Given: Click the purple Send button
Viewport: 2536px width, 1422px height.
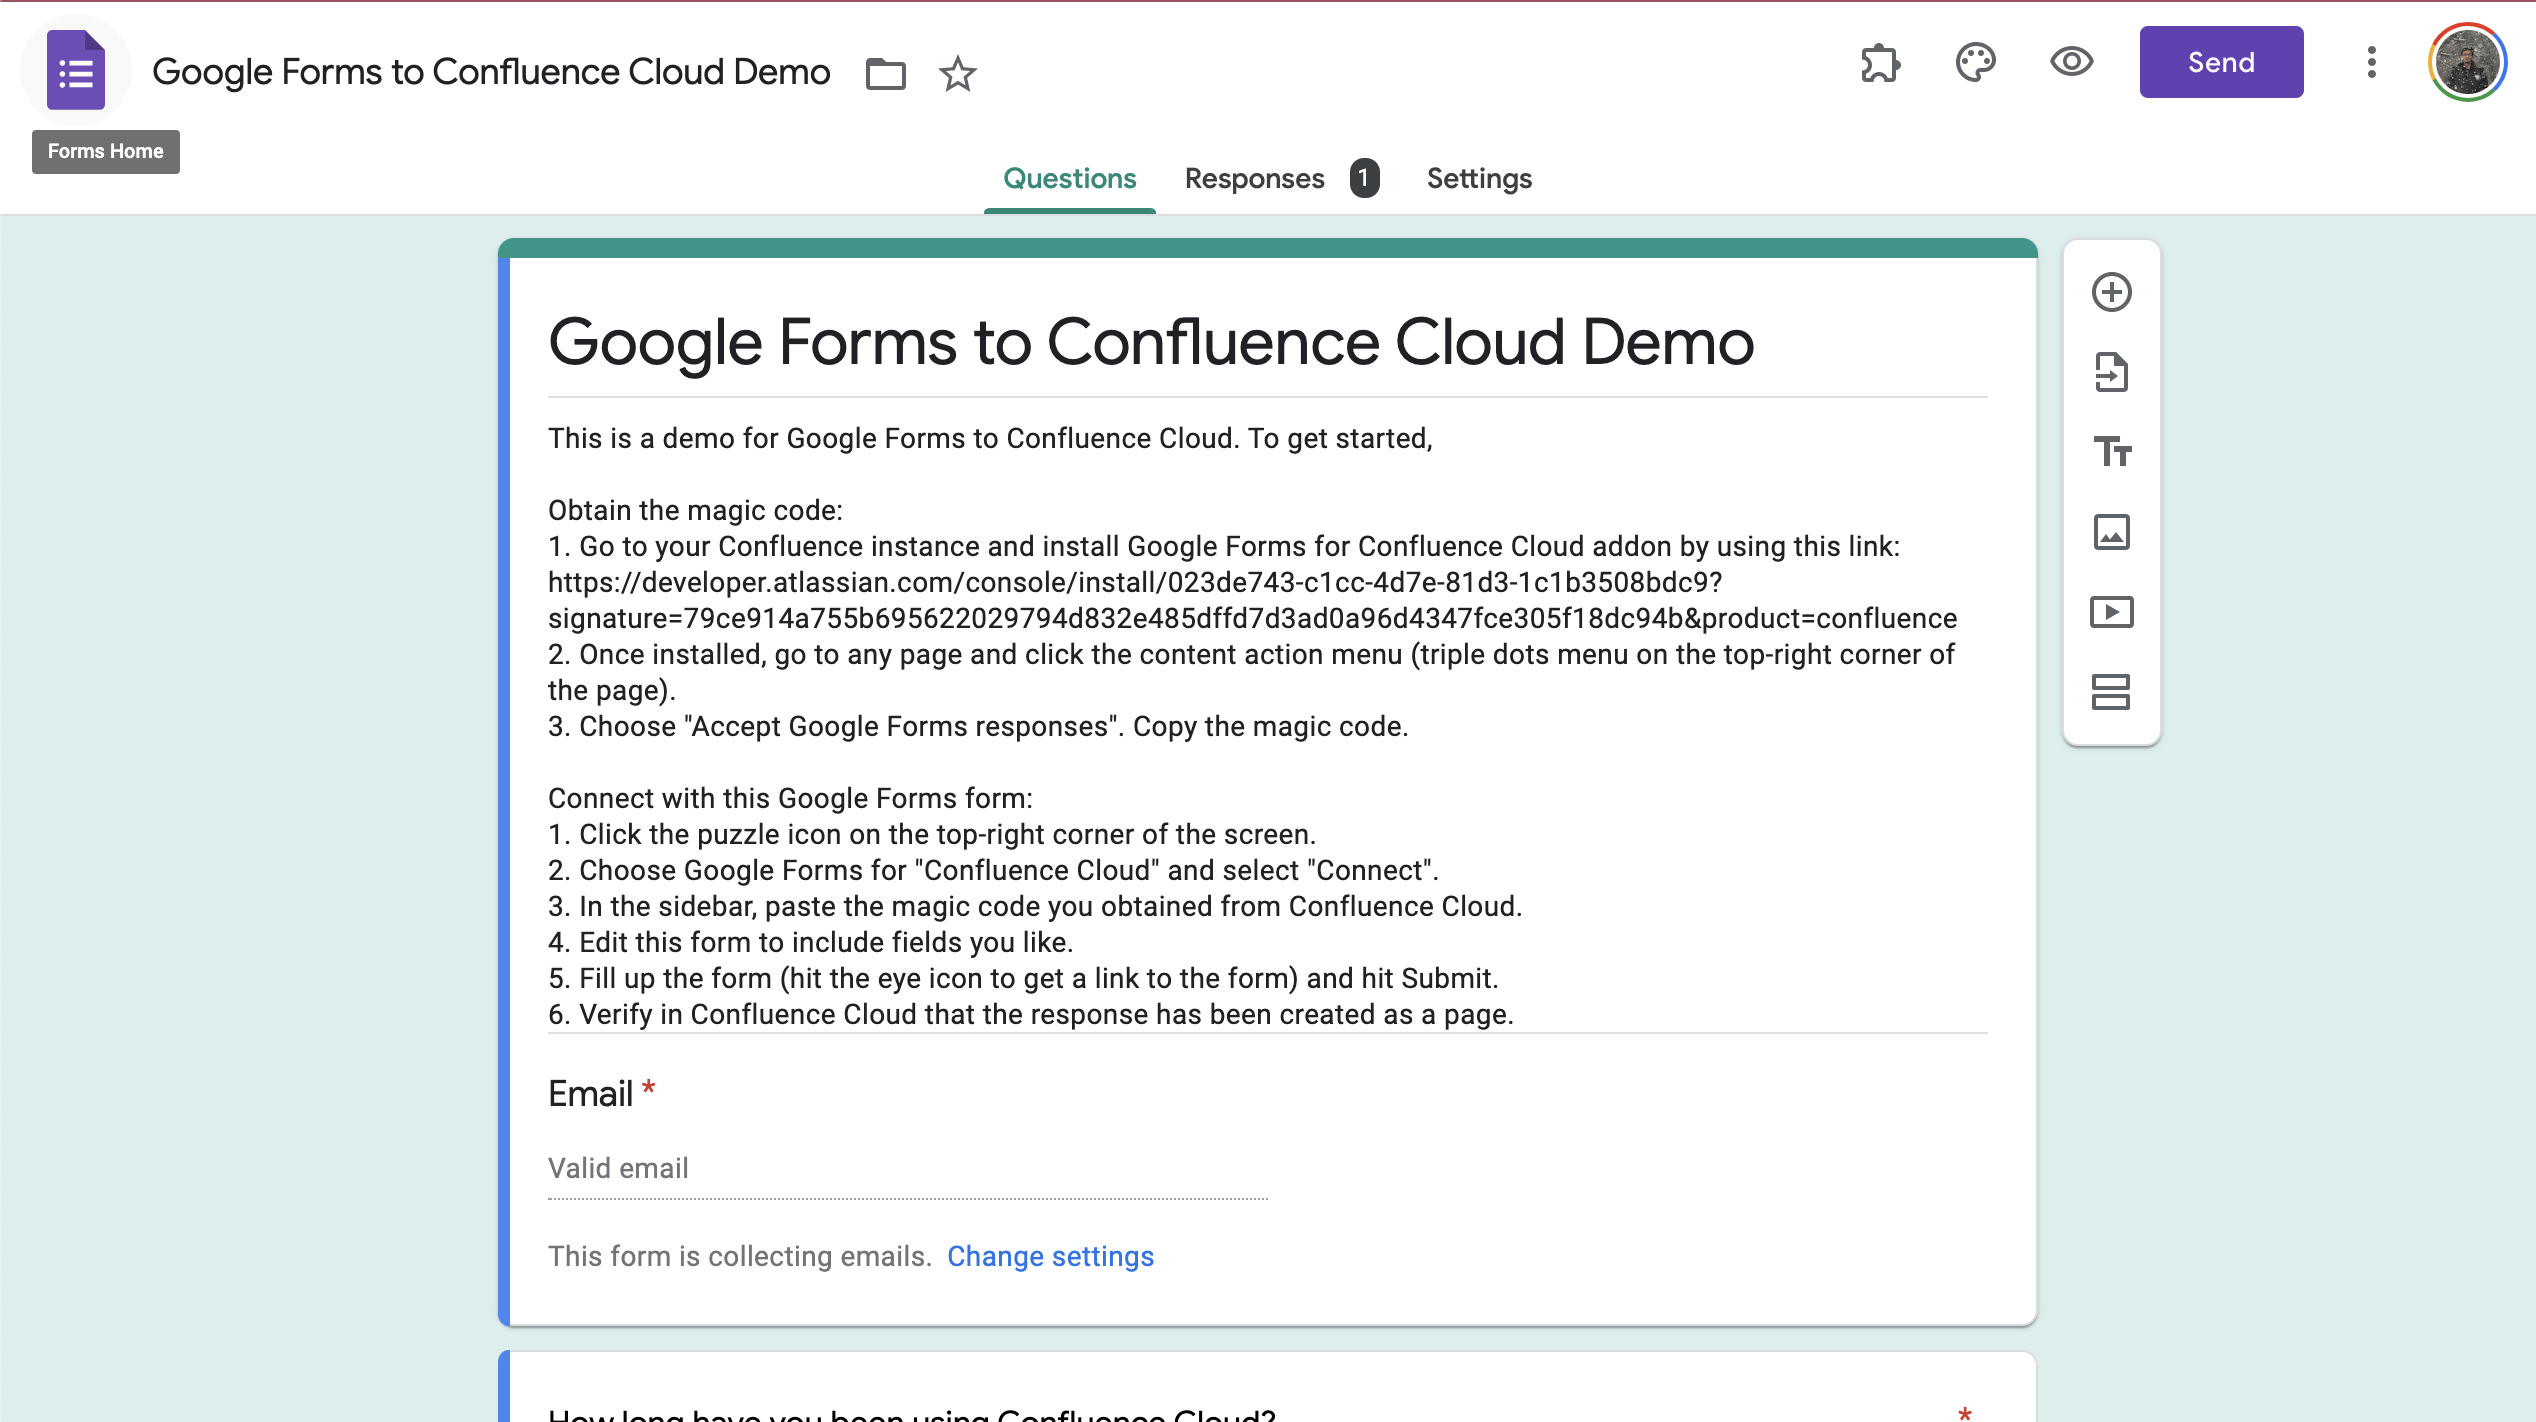Looking at the screenshot, I should tap(2220, 63).
